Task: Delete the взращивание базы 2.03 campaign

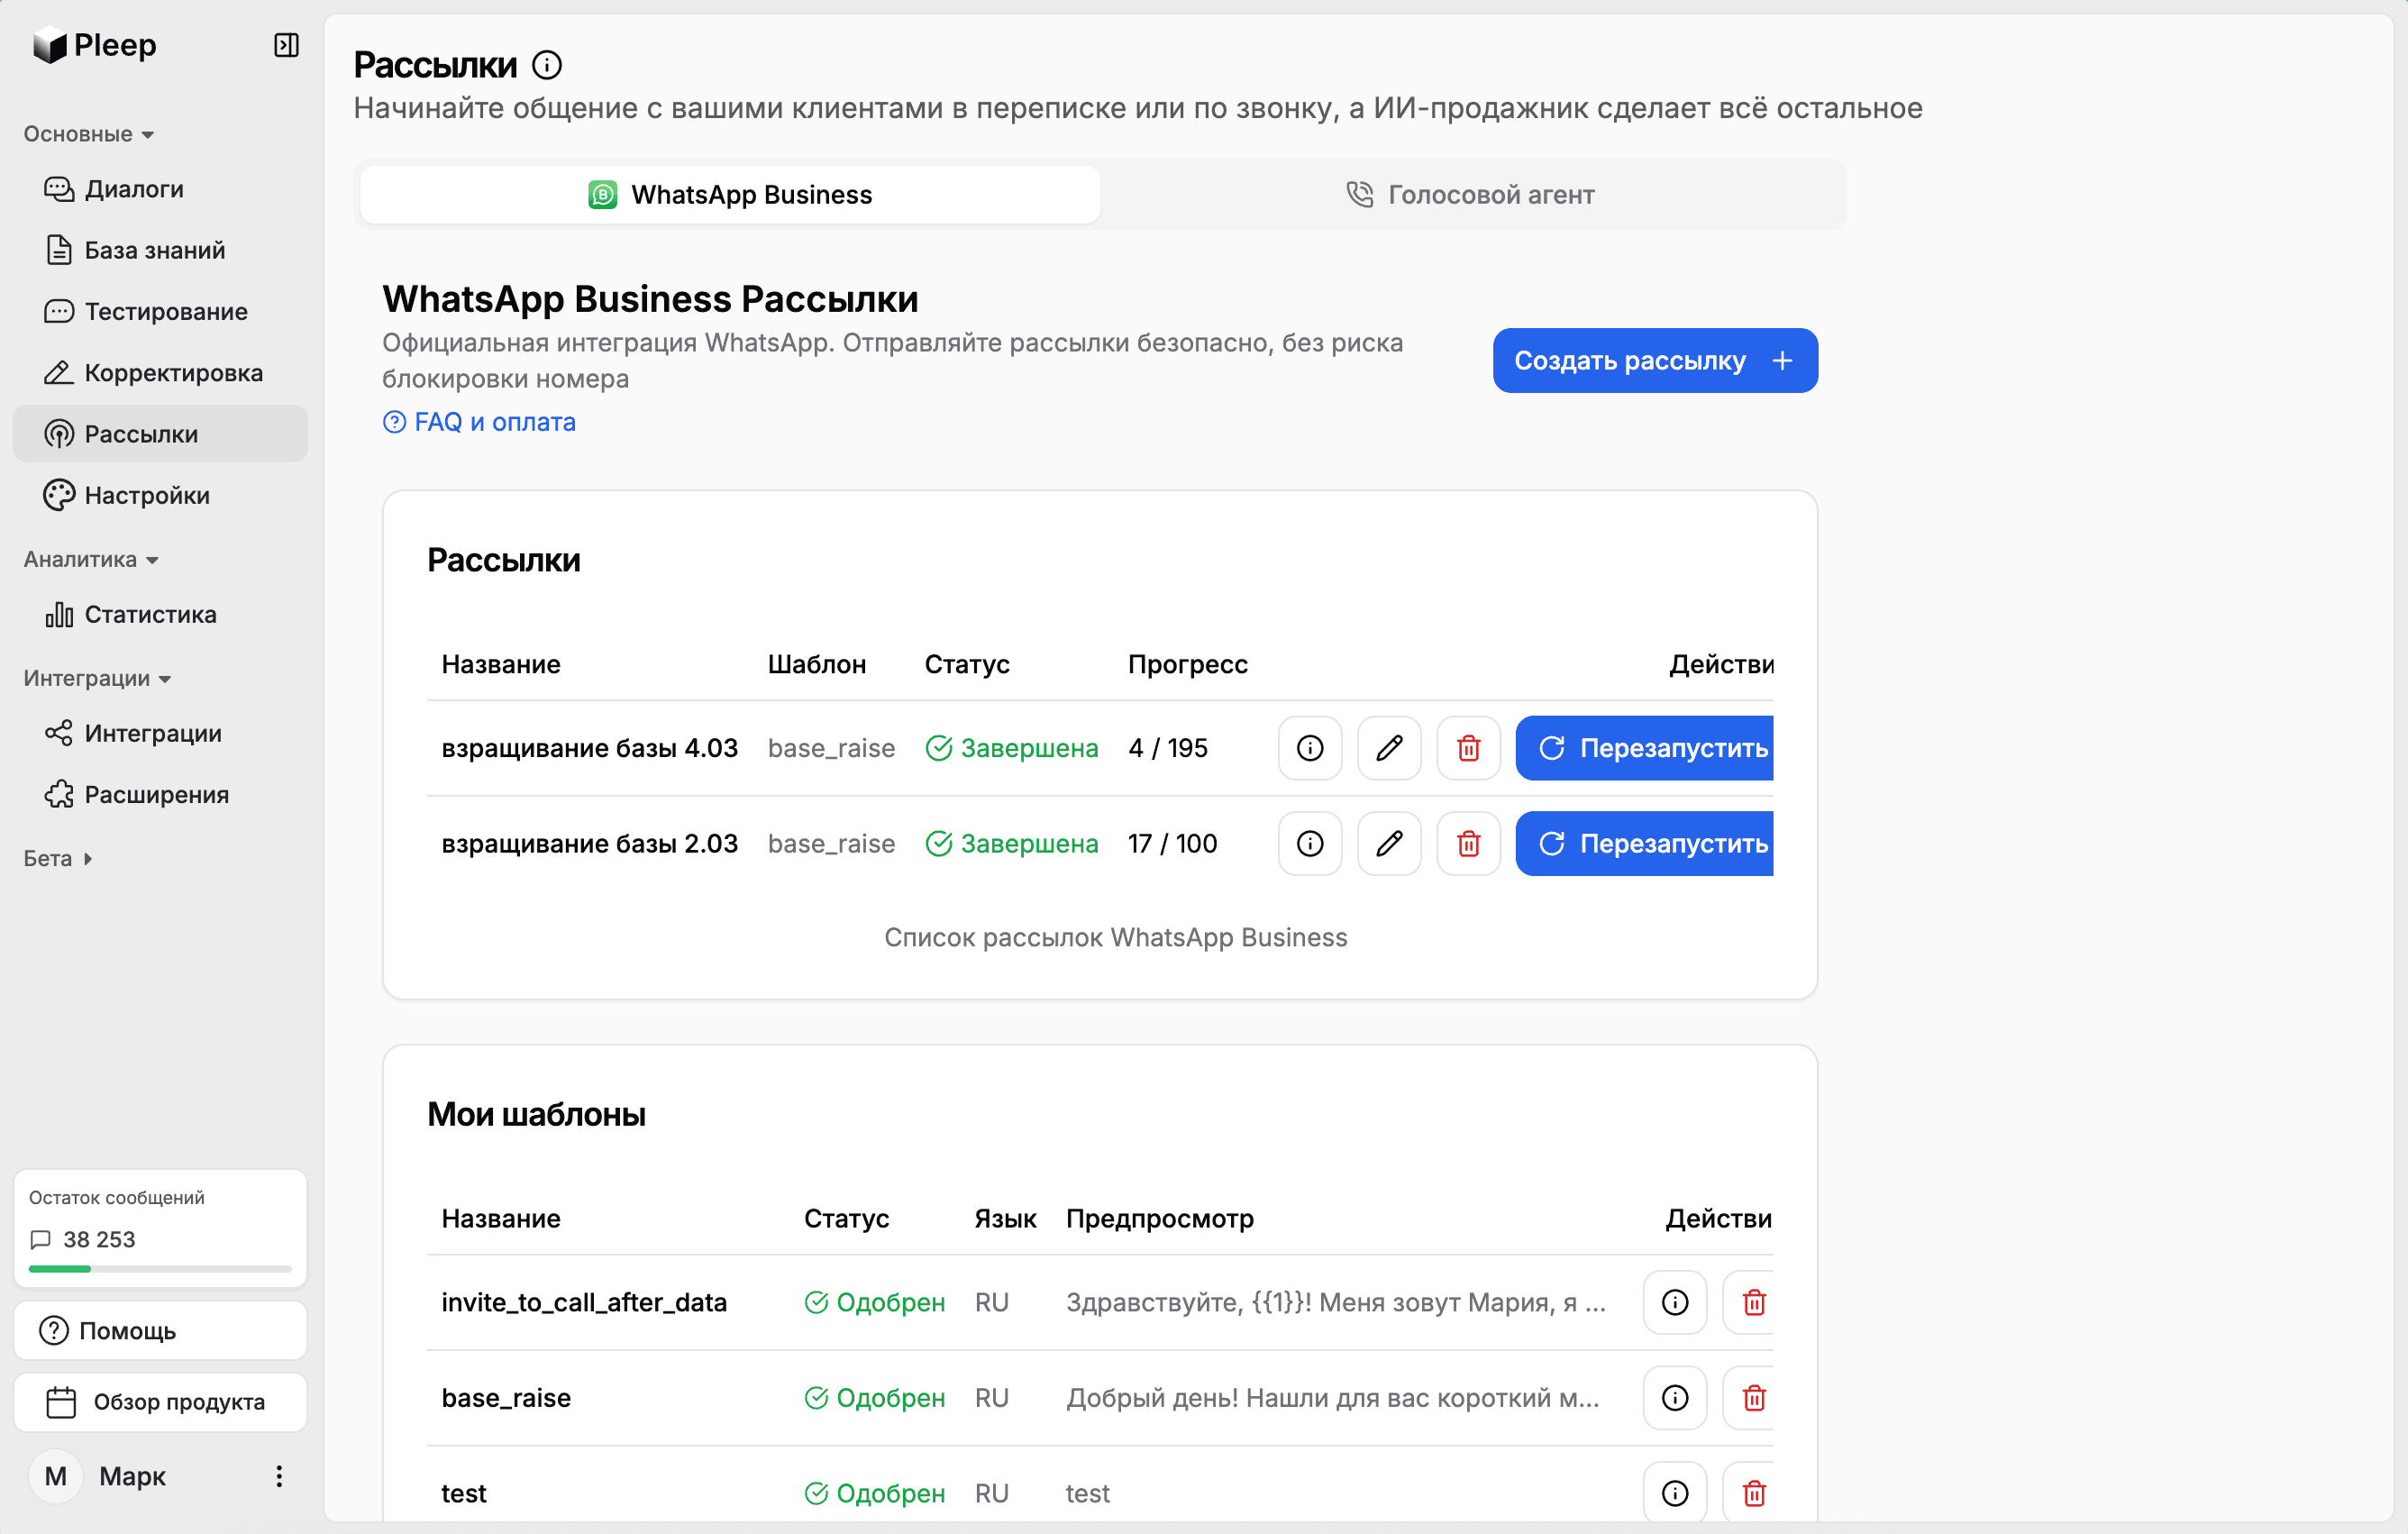Action: coord(1467,843)
